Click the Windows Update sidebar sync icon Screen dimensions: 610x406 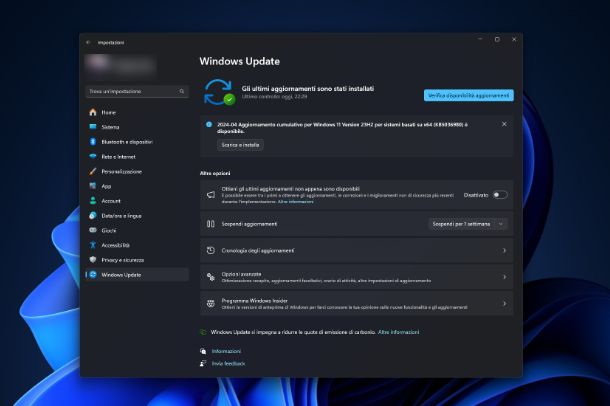click(x=93, y=275)
